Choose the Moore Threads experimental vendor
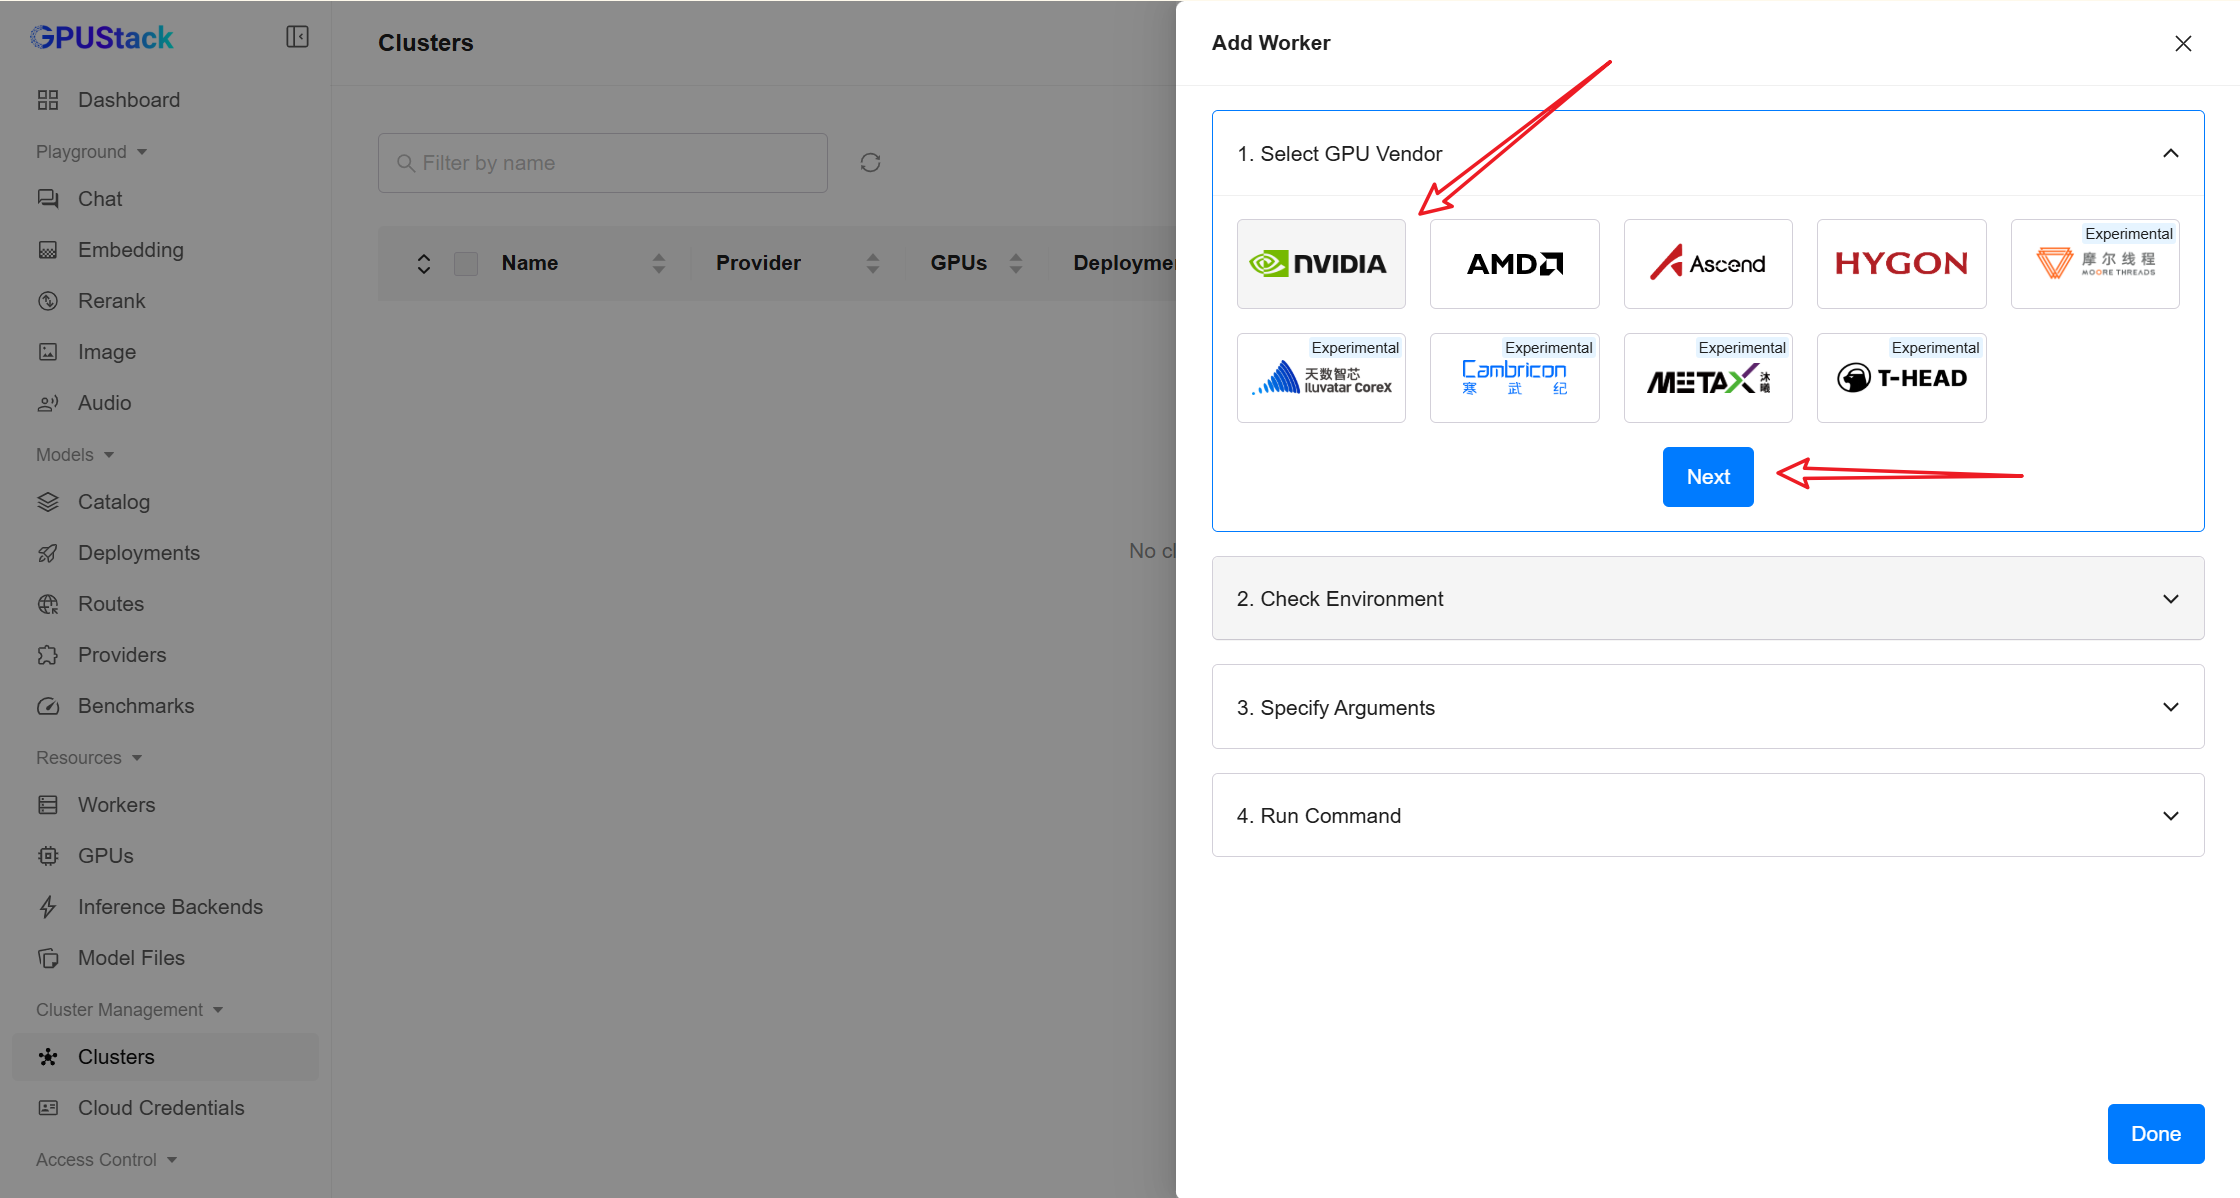2240x1198 pixels. pos(2094,264)
